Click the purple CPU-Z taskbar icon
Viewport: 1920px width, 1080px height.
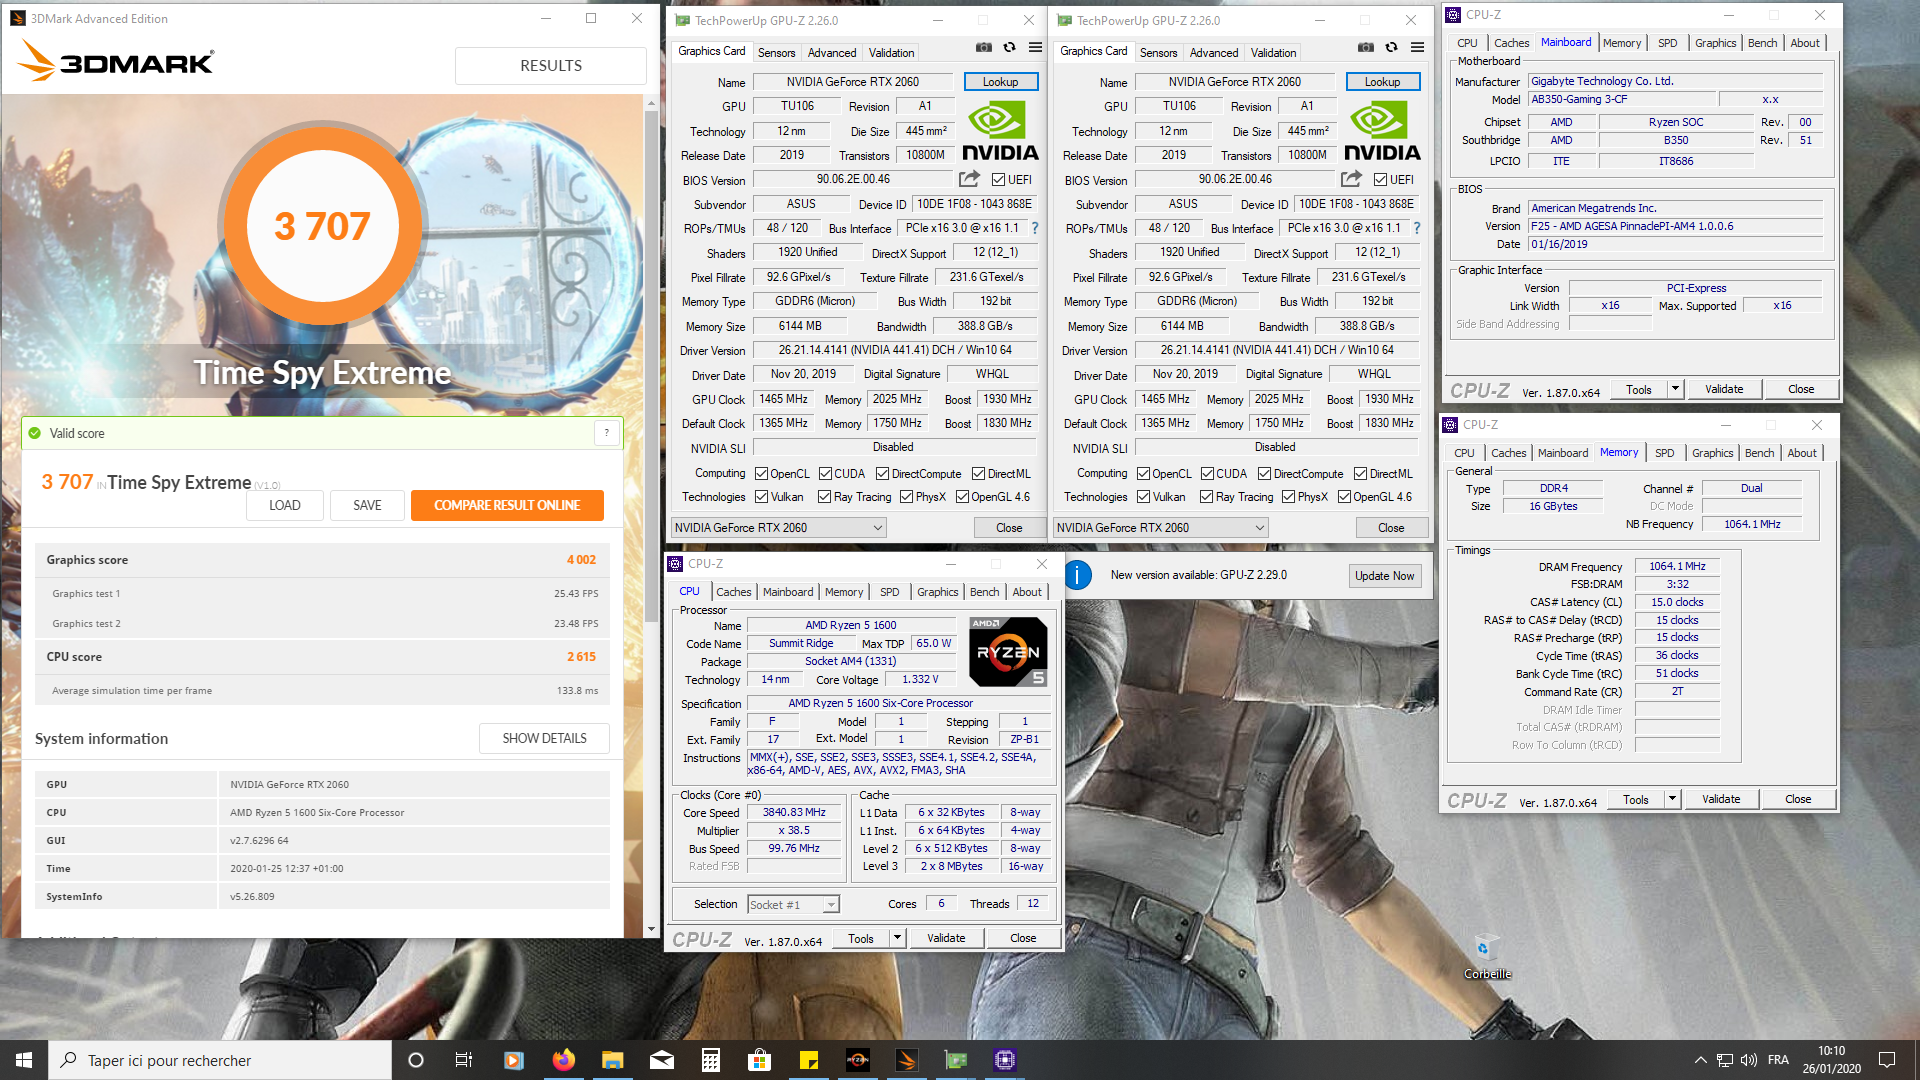click(1005, 1060)
